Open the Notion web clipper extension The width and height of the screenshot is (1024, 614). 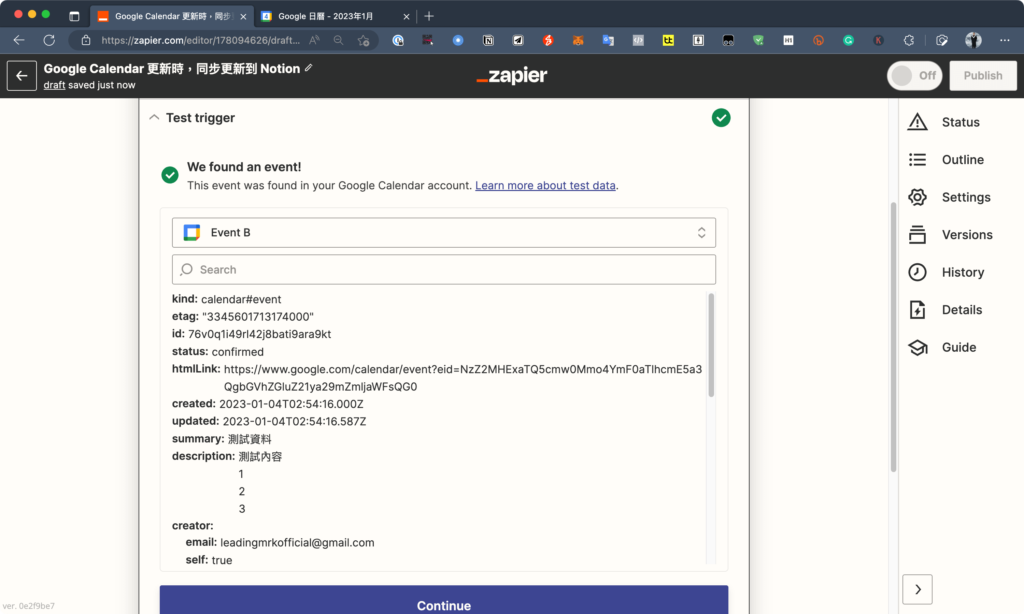[488, 40]
